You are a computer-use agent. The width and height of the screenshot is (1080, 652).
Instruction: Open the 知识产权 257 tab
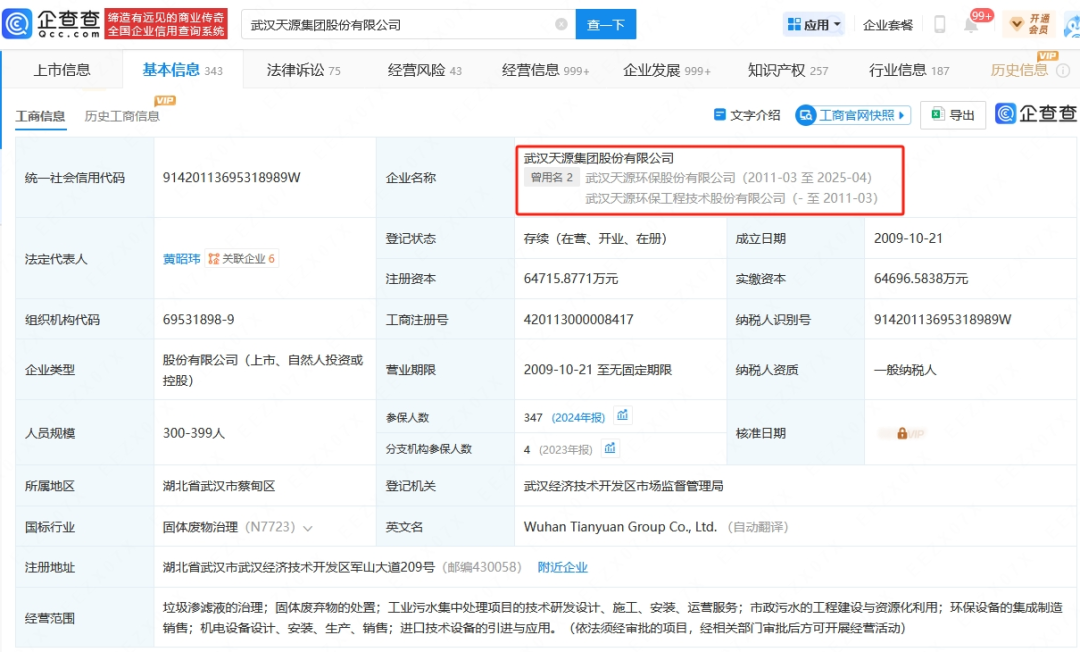click(788, 70)
